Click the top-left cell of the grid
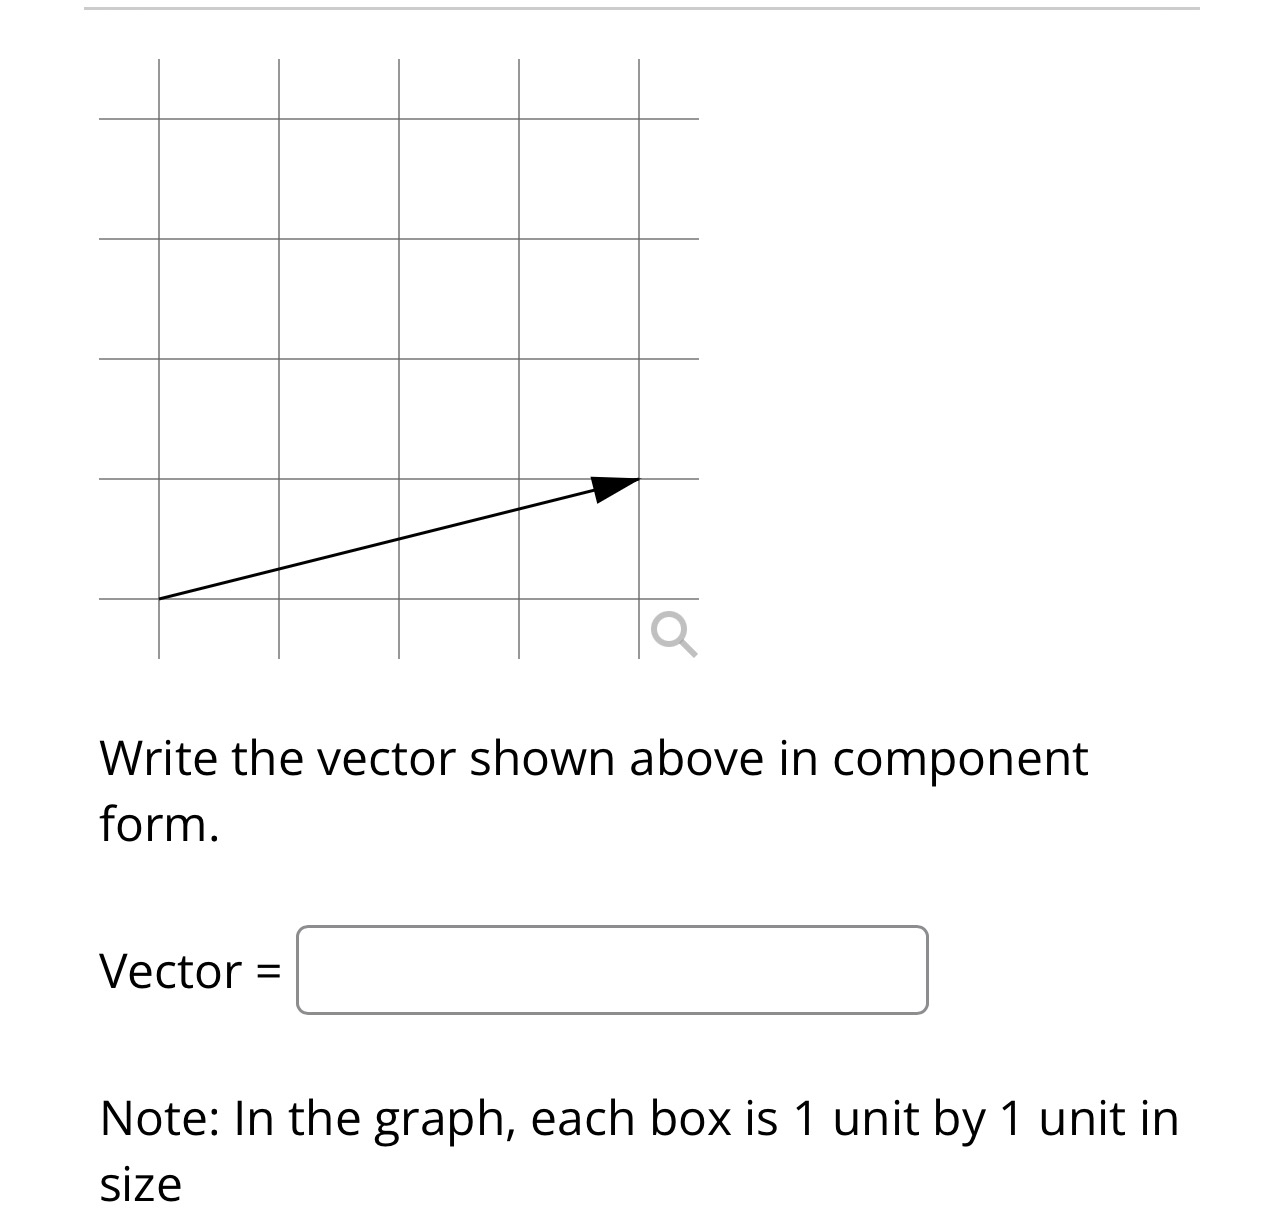The image size is (1271, 1223). [218, 178]
